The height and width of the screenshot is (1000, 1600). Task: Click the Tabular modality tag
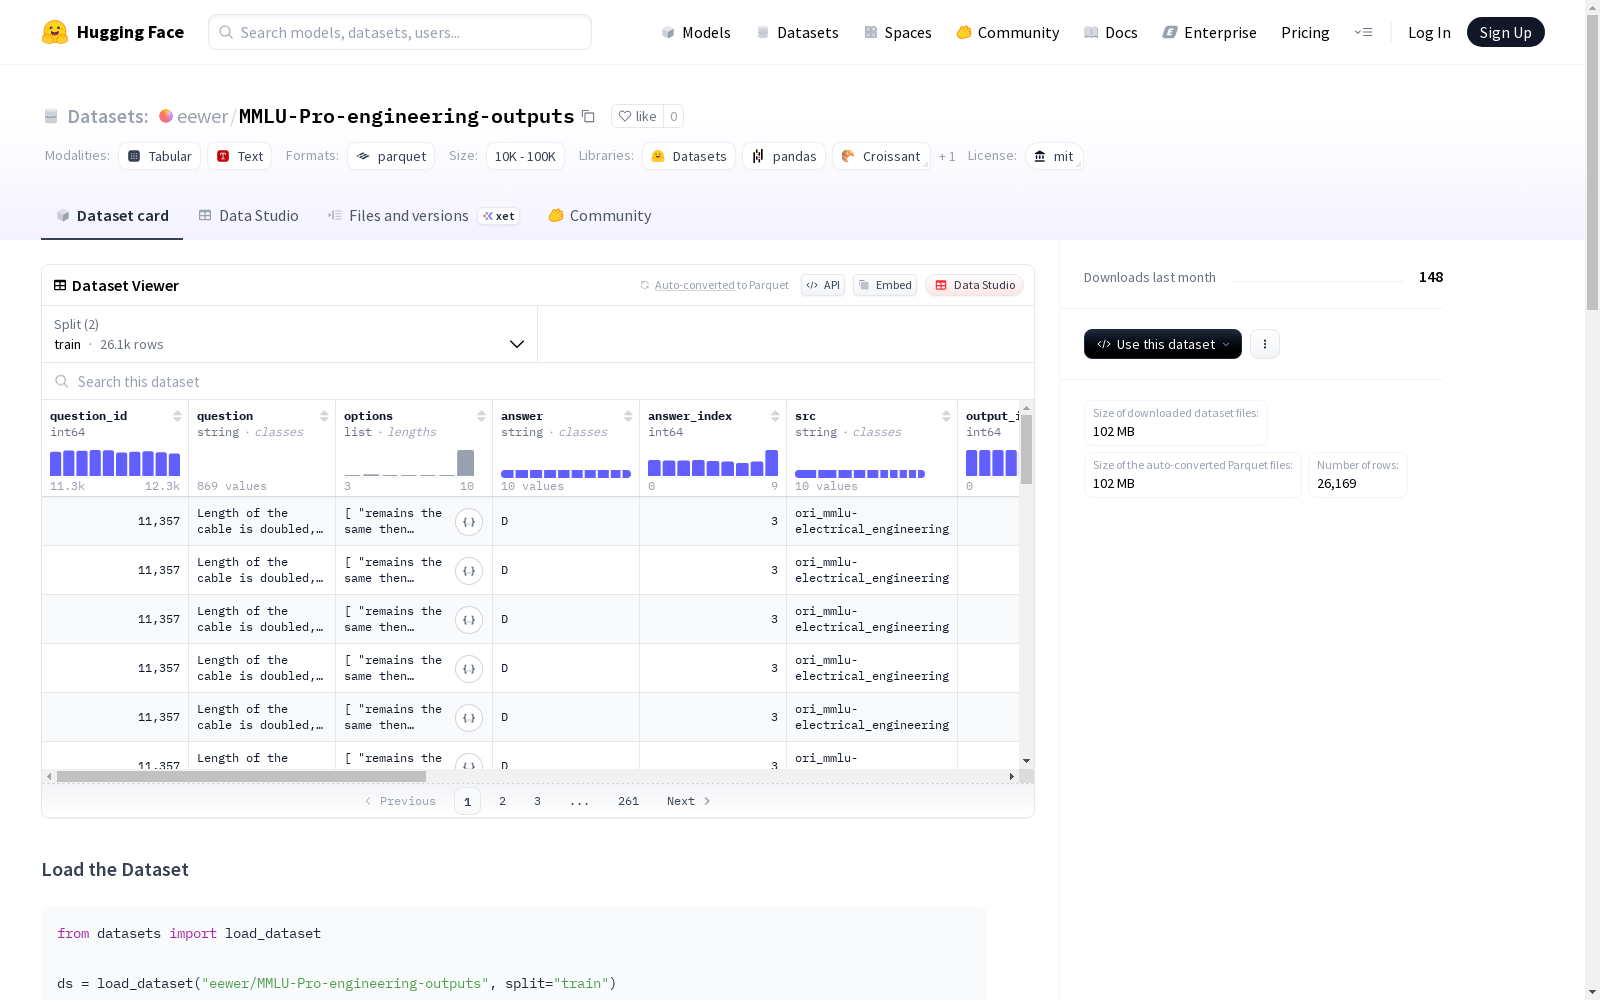(x=160, y=156)
